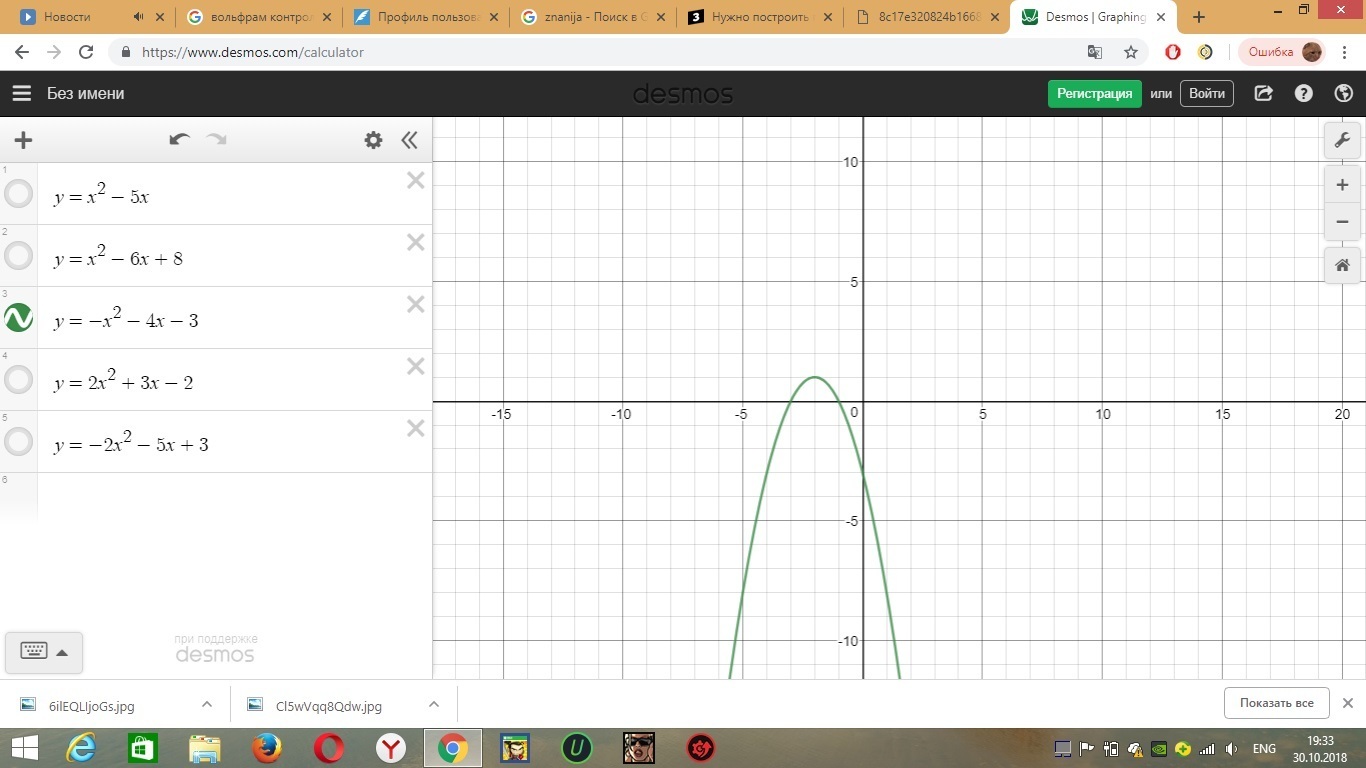Redo the last undone change in Desmos

point(216,140)
